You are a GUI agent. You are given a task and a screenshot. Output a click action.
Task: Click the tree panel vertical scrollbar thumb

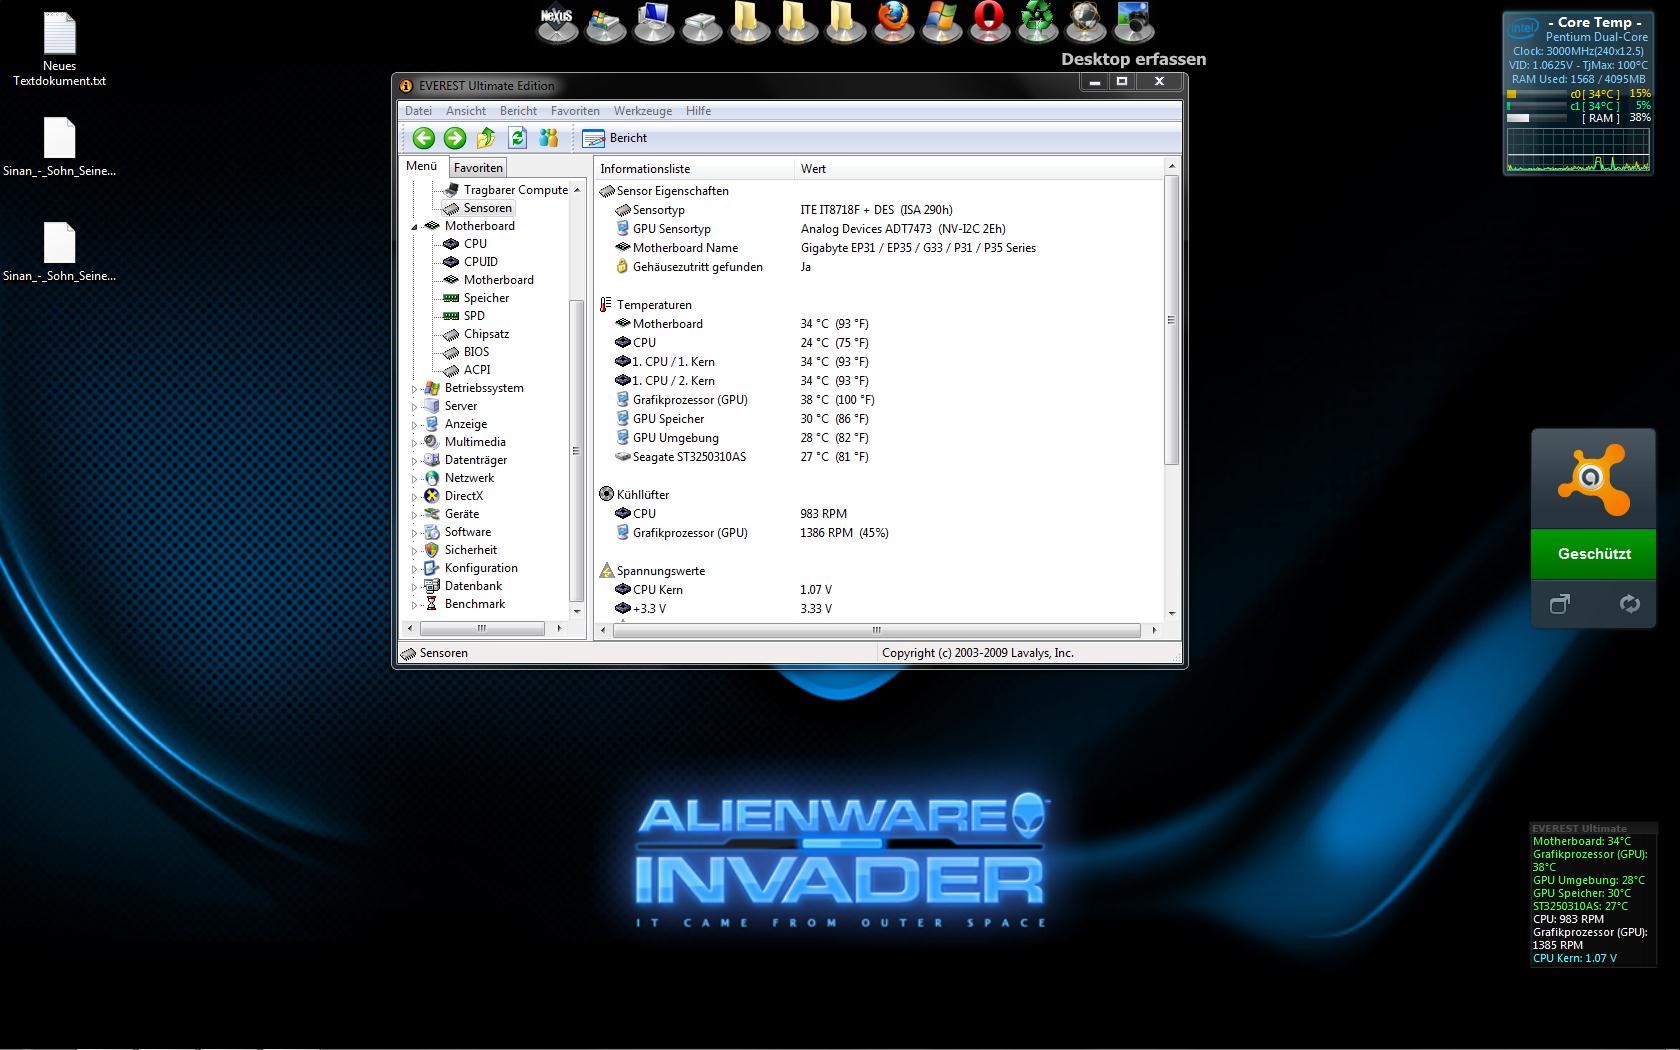tap(576, 450)
